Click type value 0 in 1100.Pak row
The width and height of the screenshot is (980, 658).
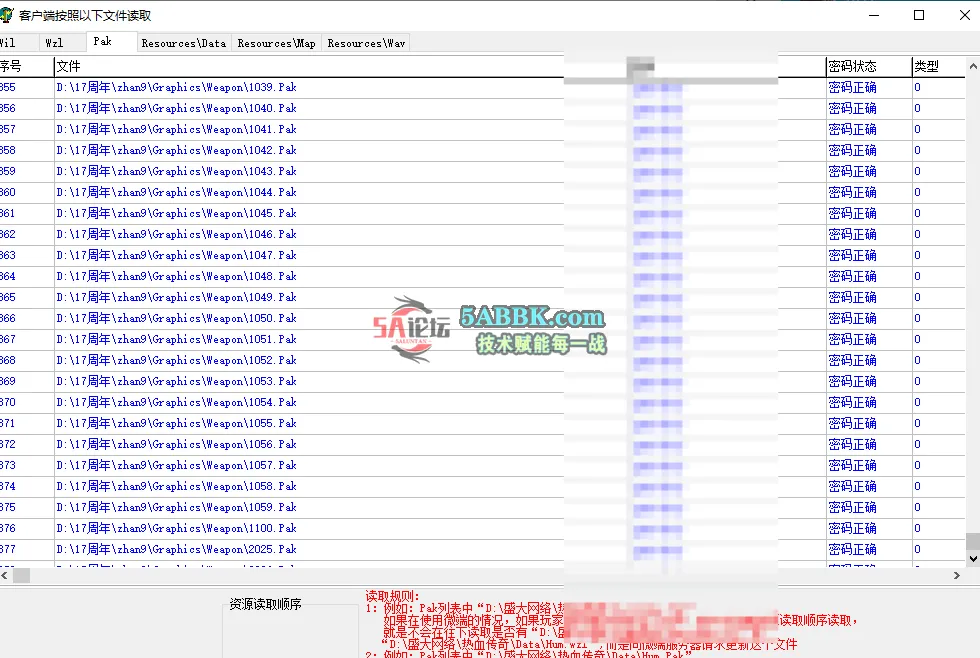pos(918,529)
